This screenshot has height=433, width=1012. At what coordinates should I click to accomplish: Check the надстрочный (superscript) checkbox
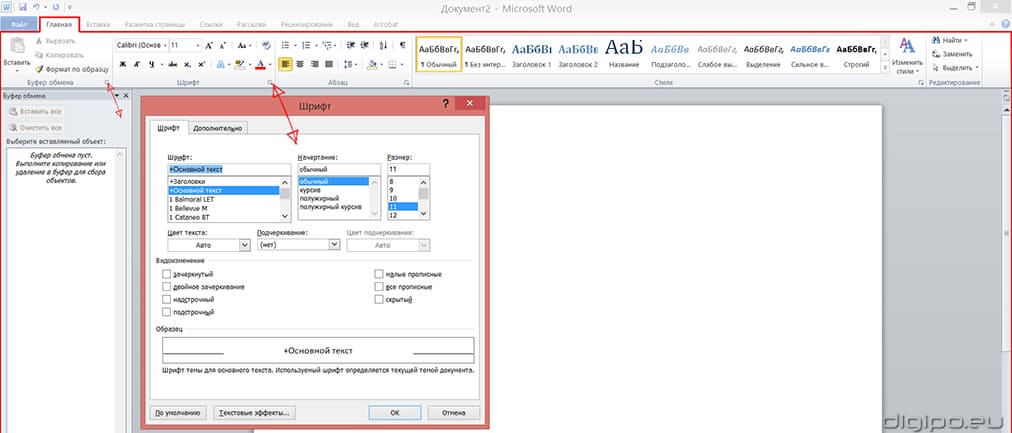tap(166, 299)
